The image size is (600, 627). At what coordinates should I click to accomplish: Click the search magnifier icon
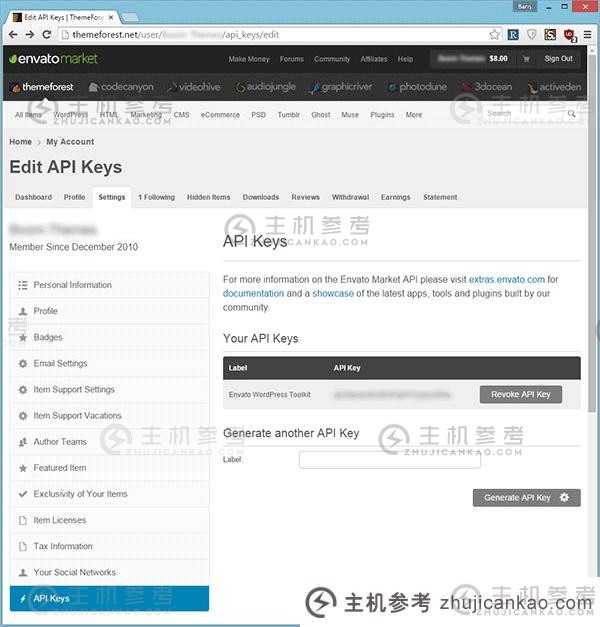pos(572,114)
